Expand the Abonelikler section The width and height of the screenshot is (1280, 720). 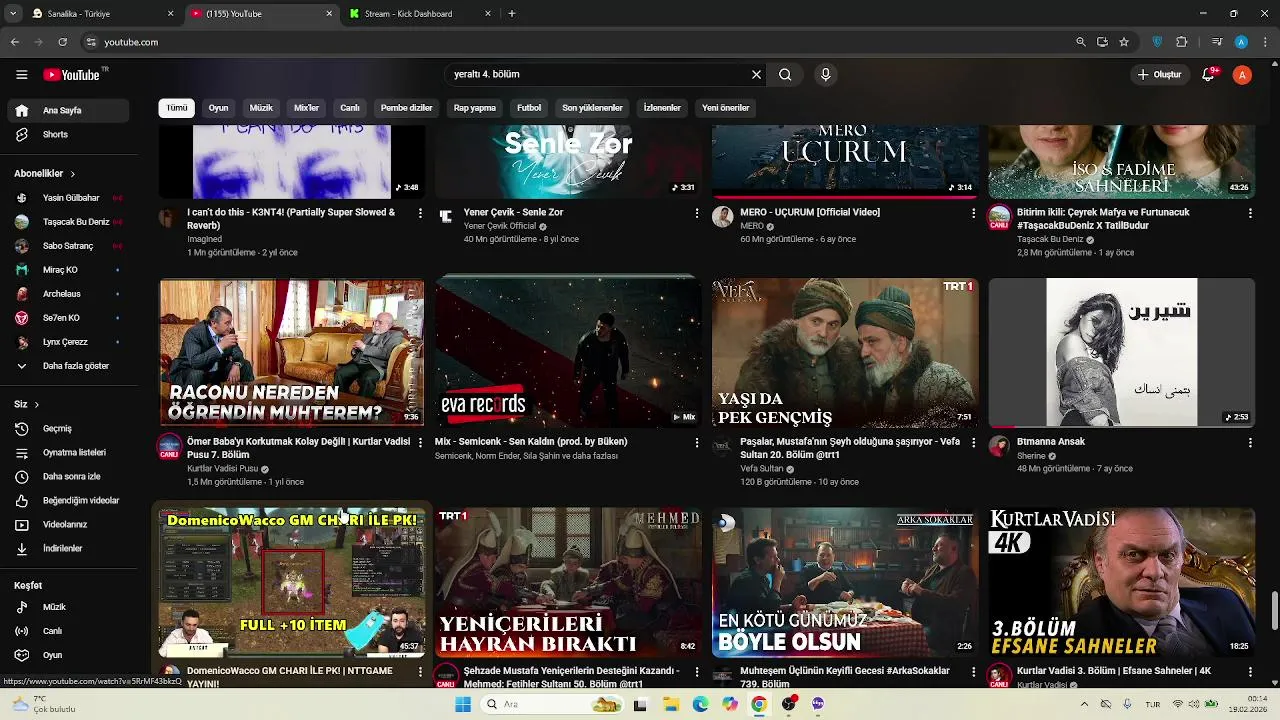click(x=44, y=173)
